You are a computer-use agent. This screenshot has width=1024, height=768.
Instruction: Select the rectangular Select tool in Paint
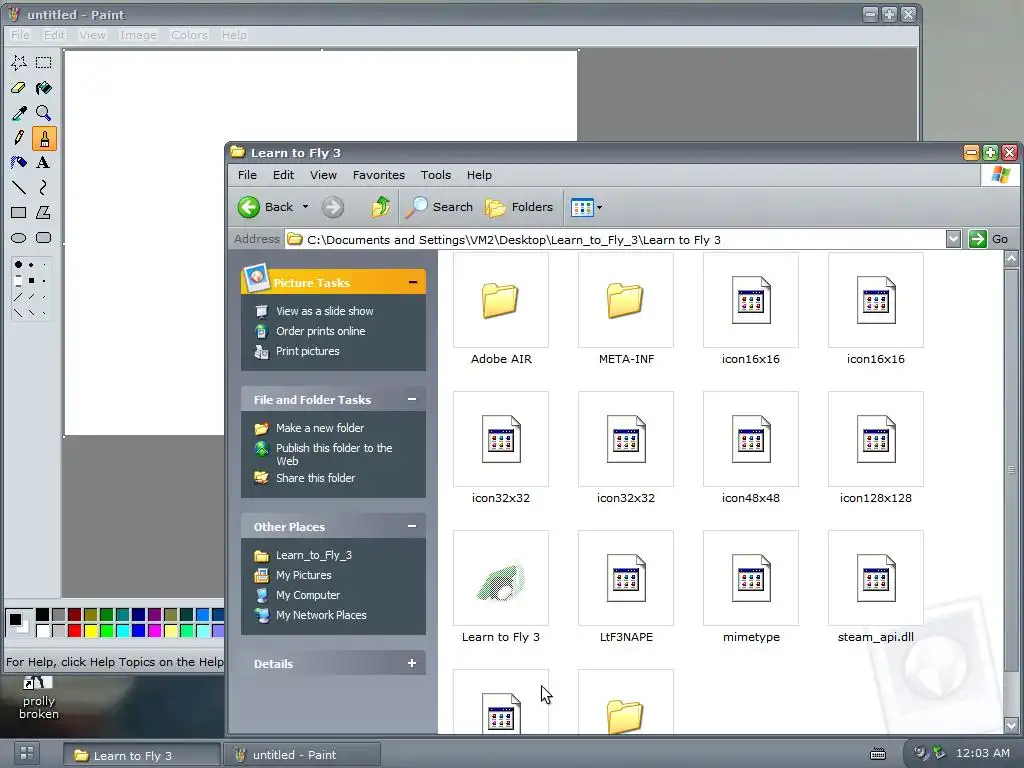tap(44, 63)
